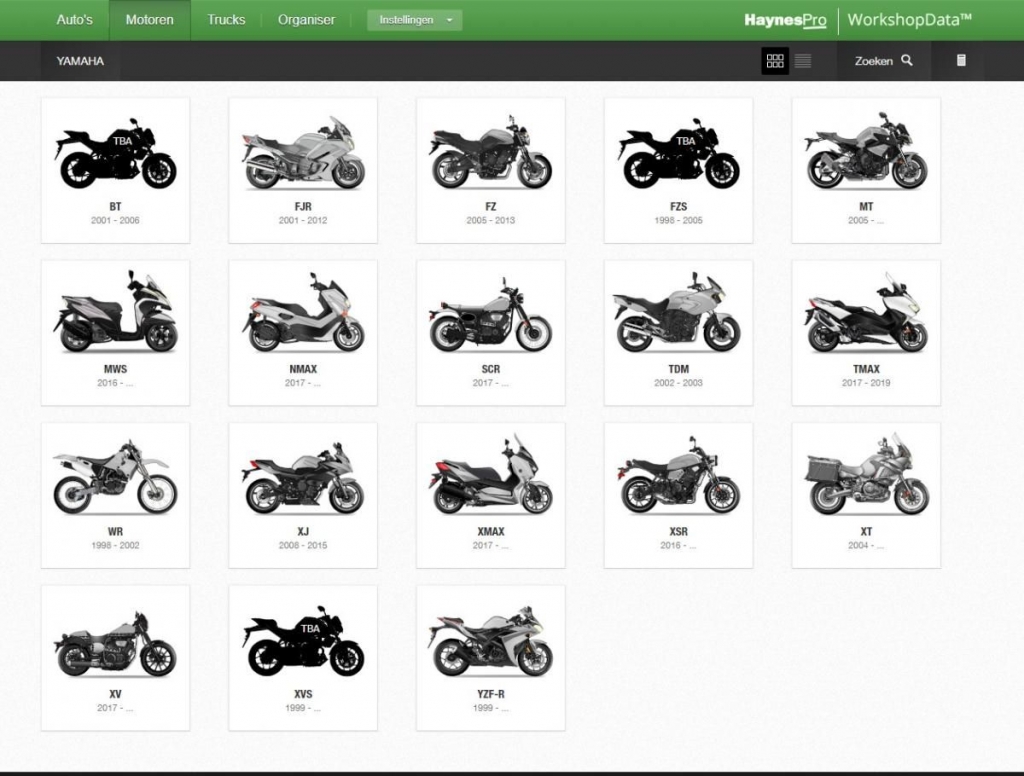Screen dimensions: 1024x776
Task: Click the XMAX model name
Action: point(490,532)
